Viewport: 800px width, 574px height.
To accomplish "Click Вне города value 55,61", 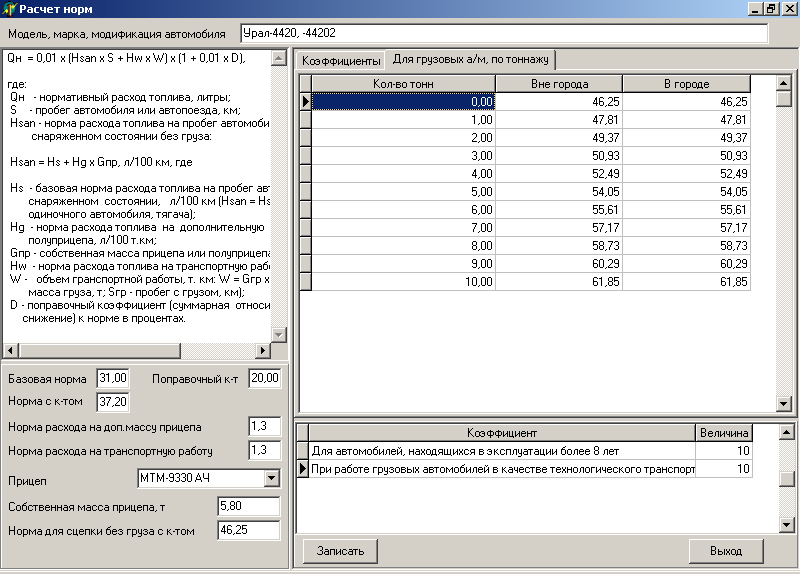I will coord(559,210).
